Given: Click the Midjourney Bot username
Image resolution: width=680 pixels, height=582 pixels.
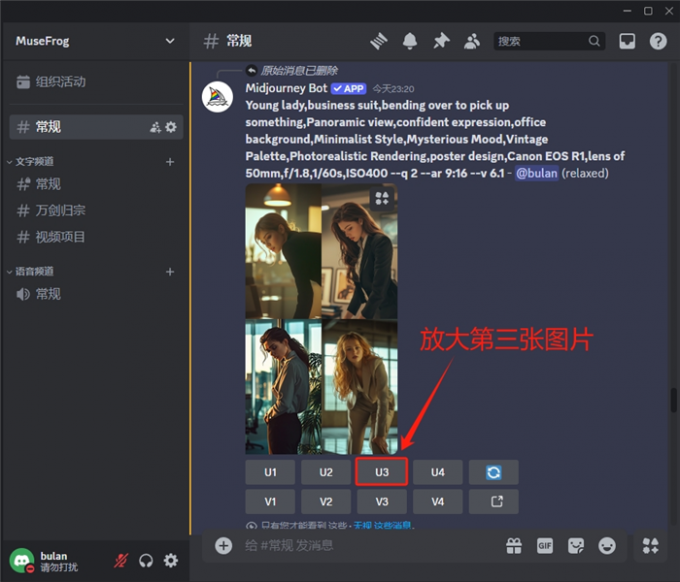Looking at the screenshot, I should pos(286,88).
